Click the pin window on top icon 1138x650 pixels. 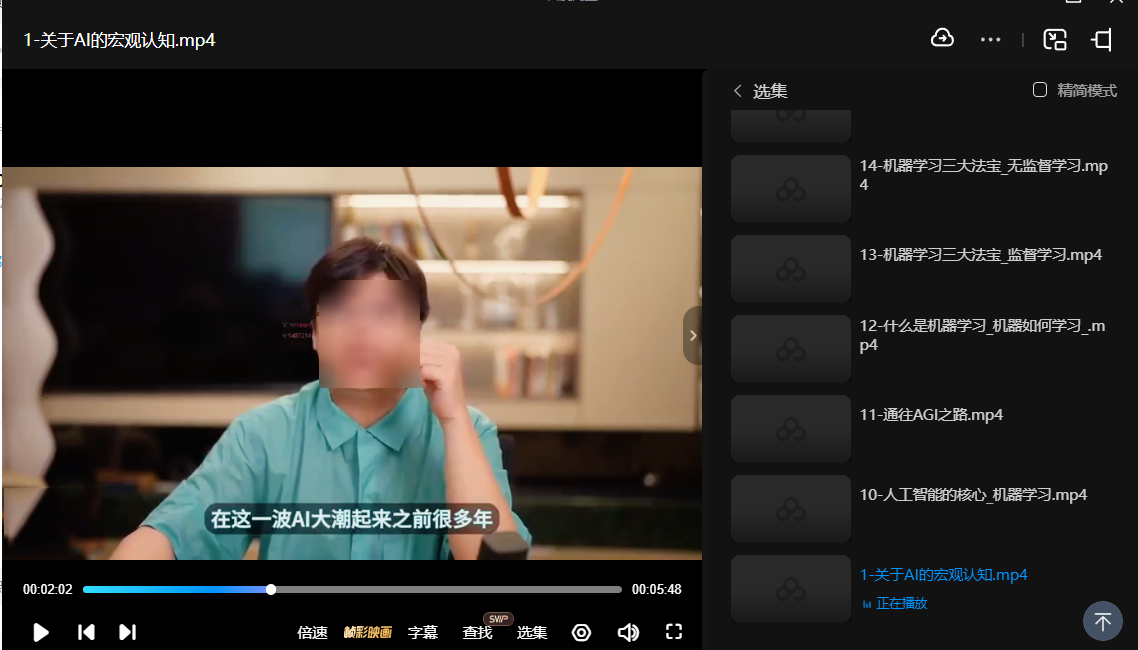pyautogui.click(x=1102, y=40)
